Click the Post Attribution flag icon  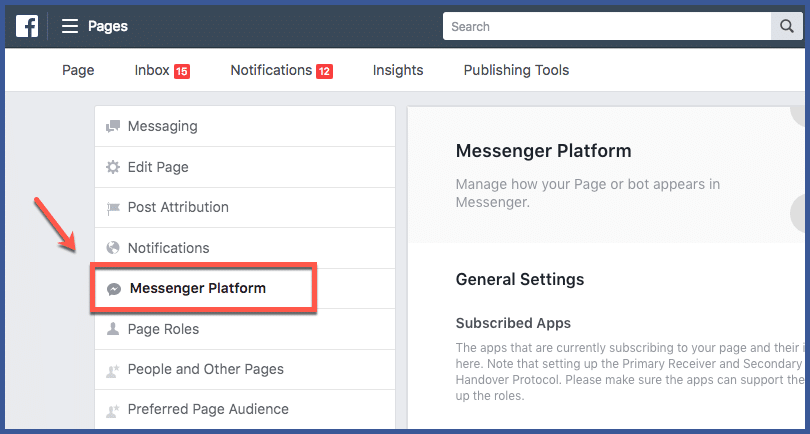(113, 208)
